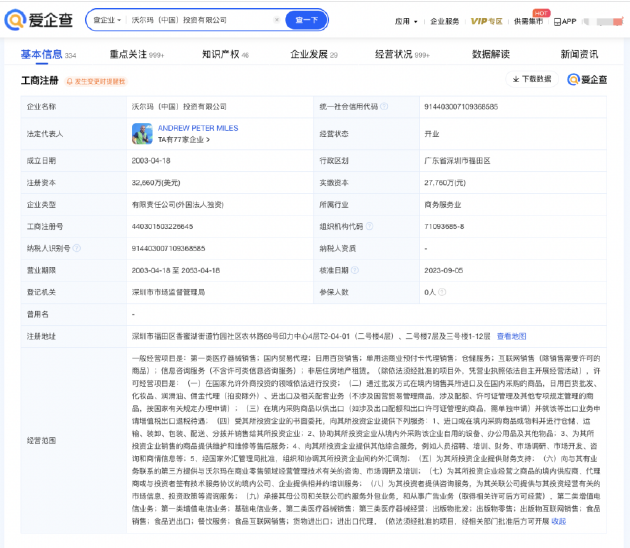Screen dimensions: 630x548
Task: Click the help icon beside 核准日期
Action: (x=355, y=270)
